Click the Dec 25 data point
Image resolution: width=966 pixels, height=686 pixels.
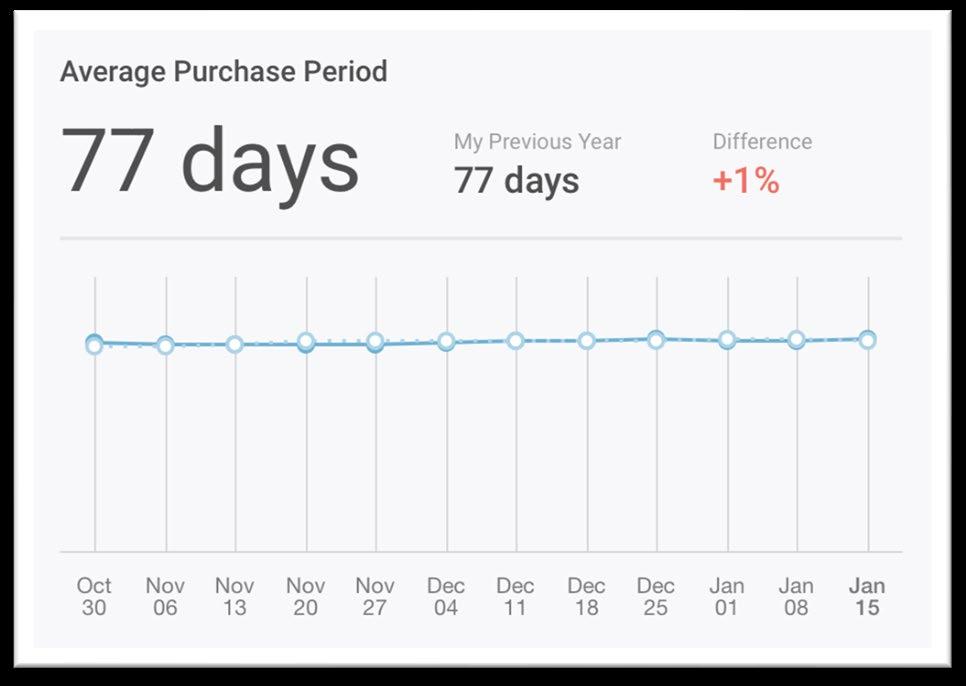[x=656, y=339]
